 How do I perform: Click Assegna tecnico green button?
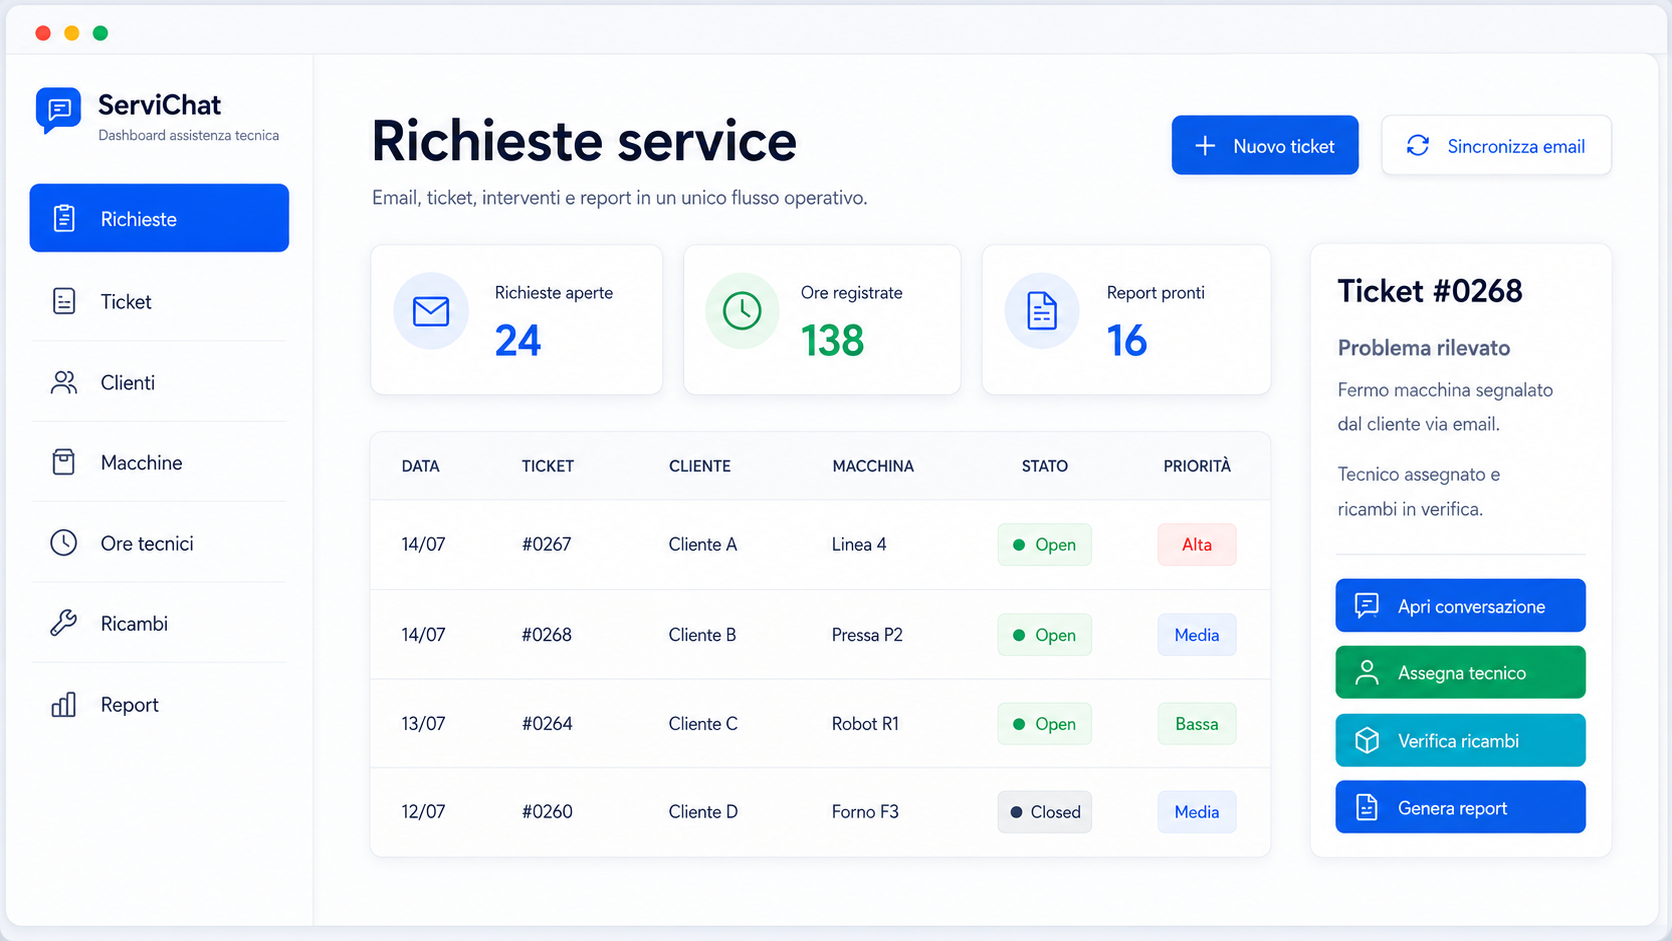tap(1460, 672)
